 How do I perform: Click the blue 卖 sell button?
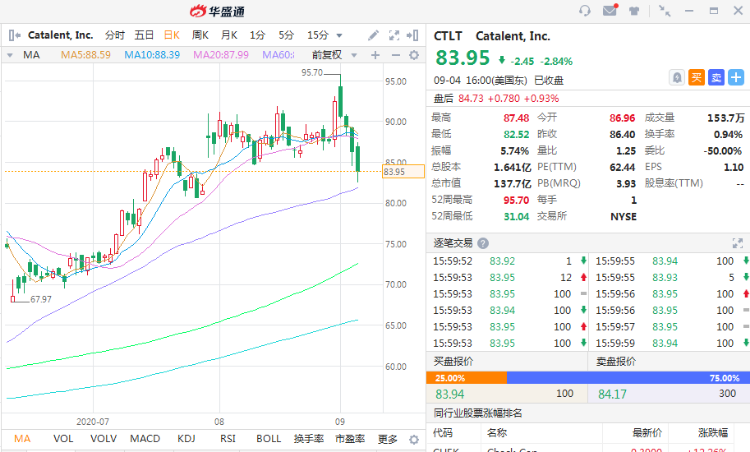point(716,77)
